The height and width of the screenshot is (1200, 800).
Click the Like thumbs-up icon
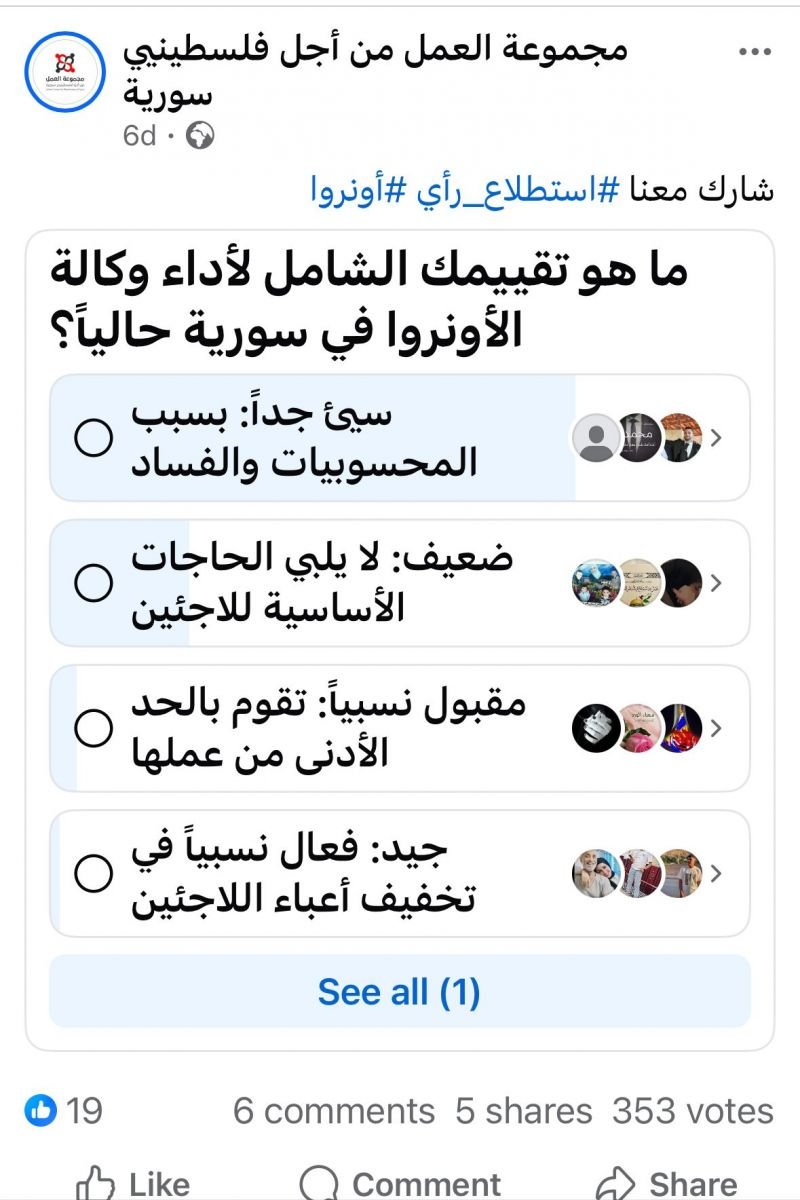[95, 1184]
